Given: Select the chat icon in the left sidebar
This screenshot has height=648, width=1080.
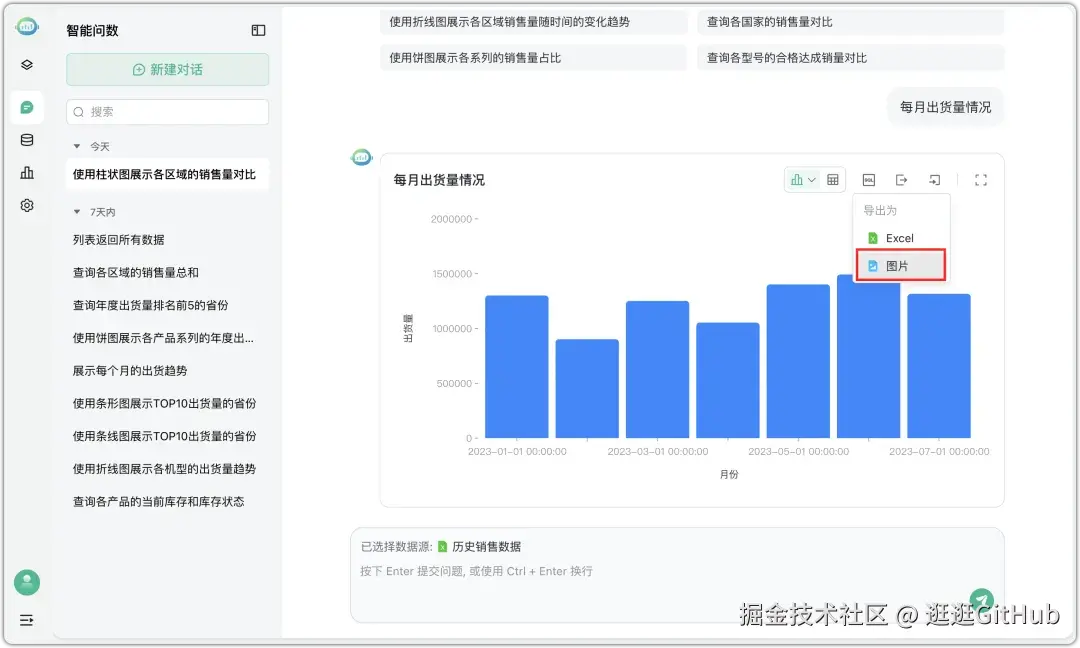Looking at the screenshot, I should (26, 106).
